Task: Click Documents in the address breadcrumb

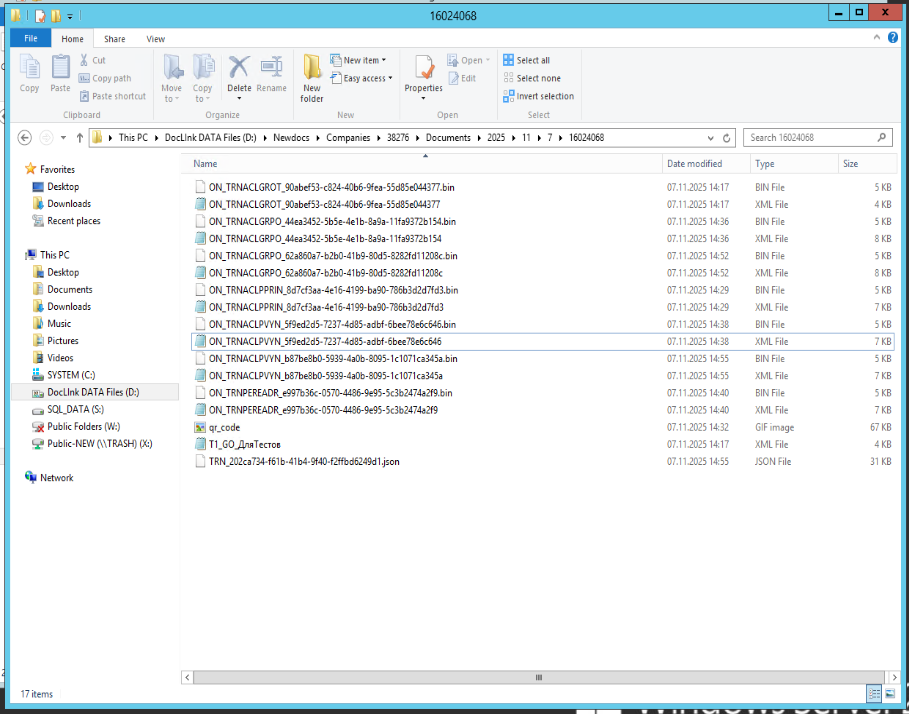Action: 448,138
